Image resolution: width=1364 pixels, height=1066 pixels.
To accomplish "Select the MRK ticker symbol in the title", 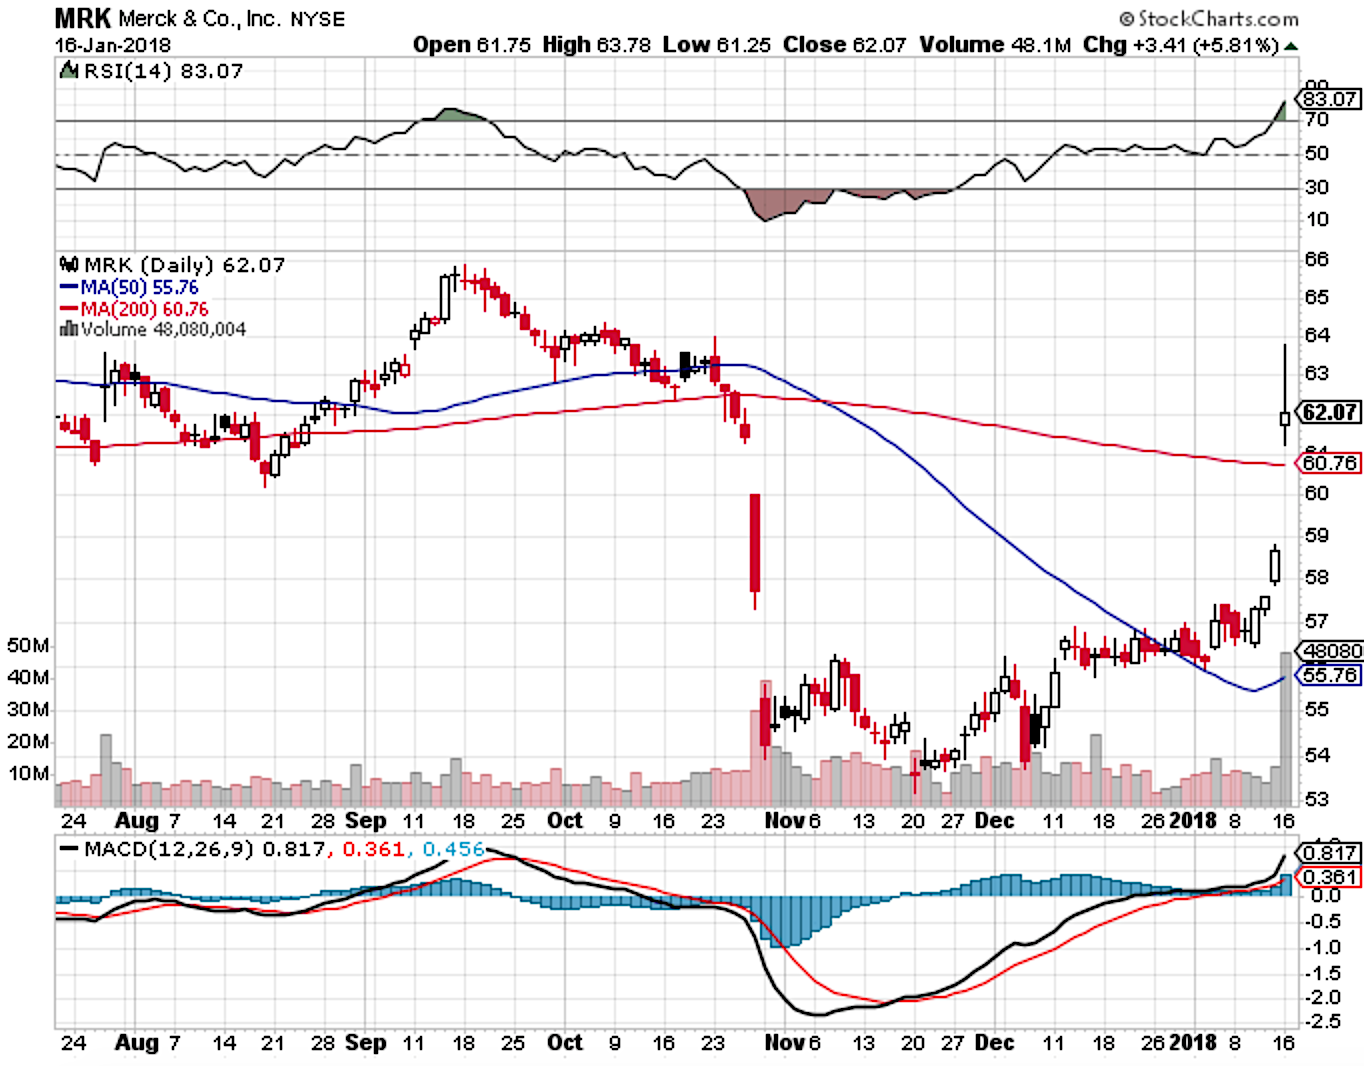I will click(83, 19).
